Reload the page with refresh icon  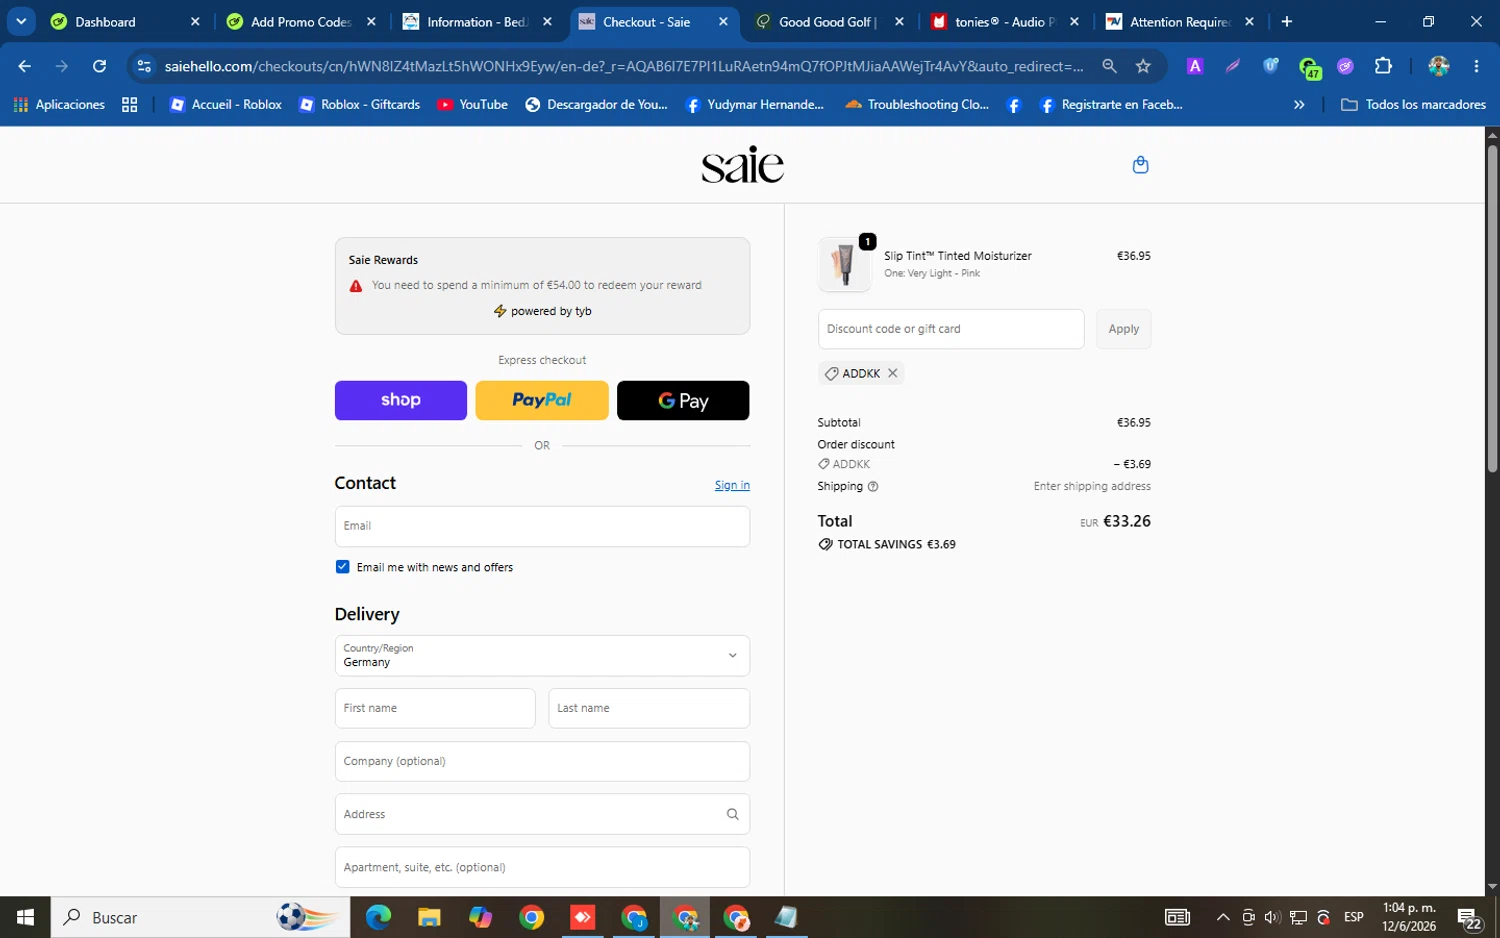click(99, 66)
